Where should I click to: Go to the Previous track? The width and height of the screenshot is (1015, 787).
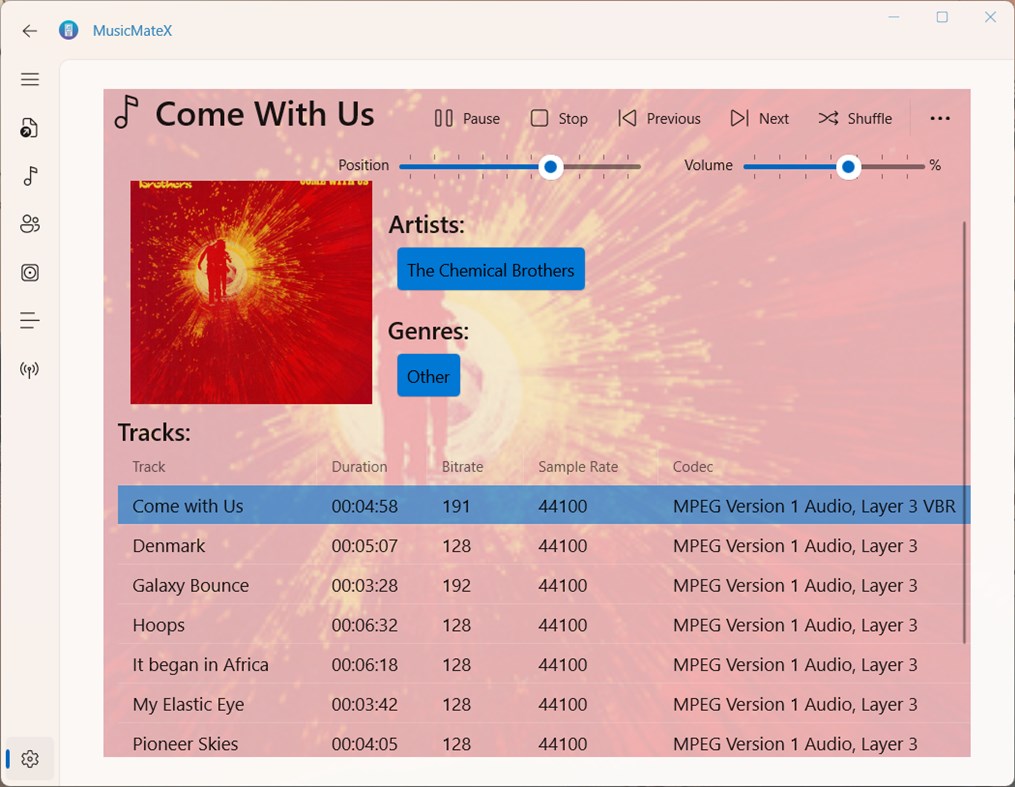click(659, 118)
